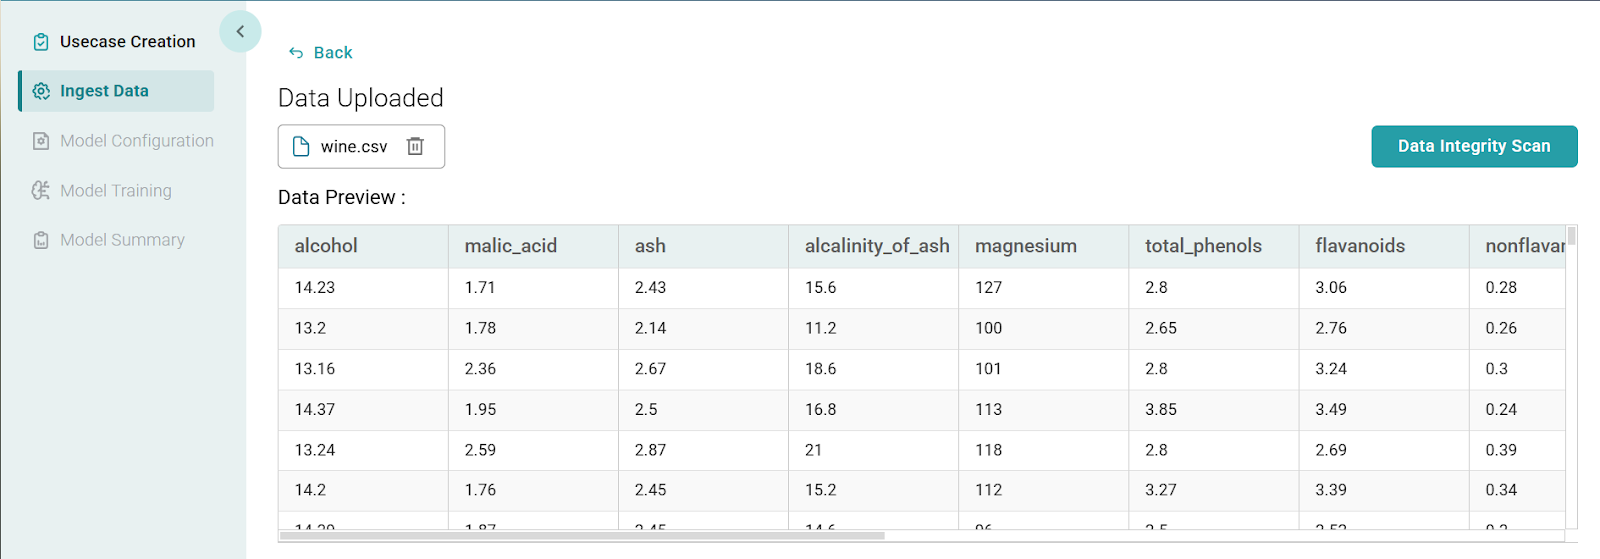Click the Back arrow icon
The image size is (1600, 559).
pos(296,53)
